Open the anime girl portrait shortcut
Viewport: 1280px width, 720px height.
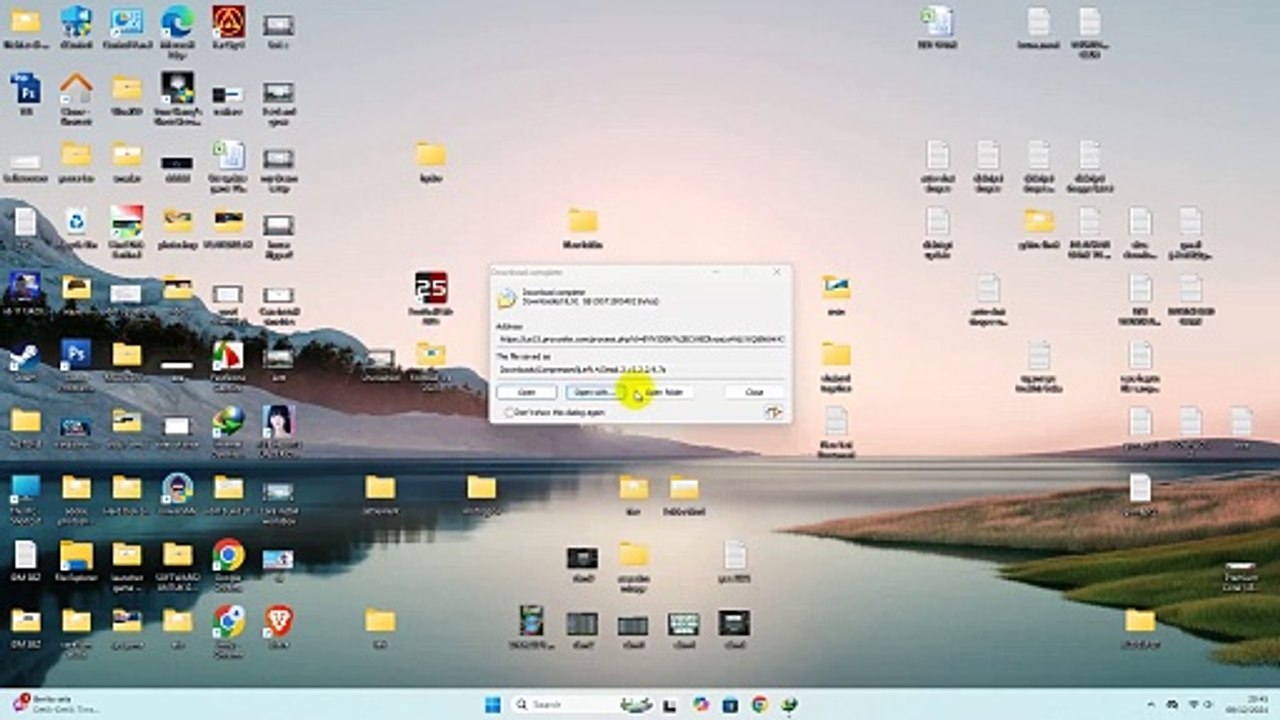coord(277,421)
